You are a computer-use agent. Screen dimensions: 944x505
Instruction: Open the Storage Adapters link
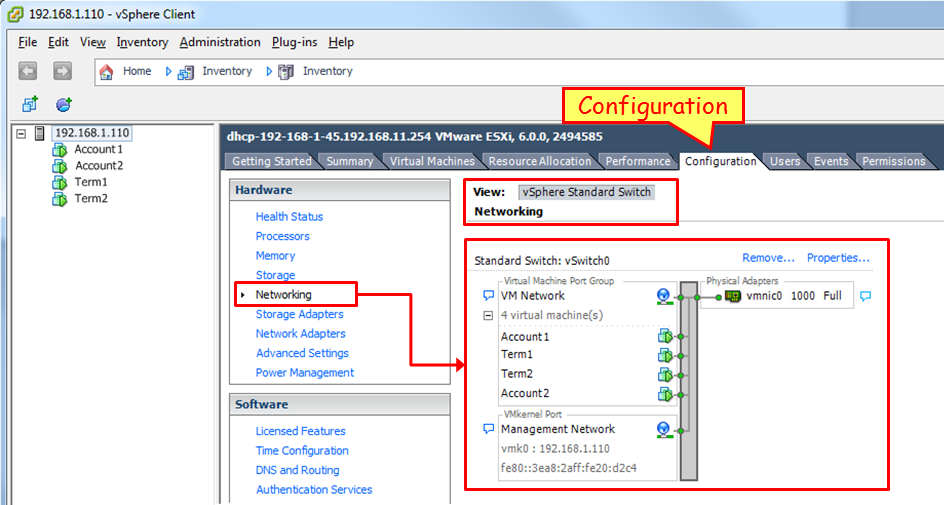pyautogui.click(x=299, y=314)
